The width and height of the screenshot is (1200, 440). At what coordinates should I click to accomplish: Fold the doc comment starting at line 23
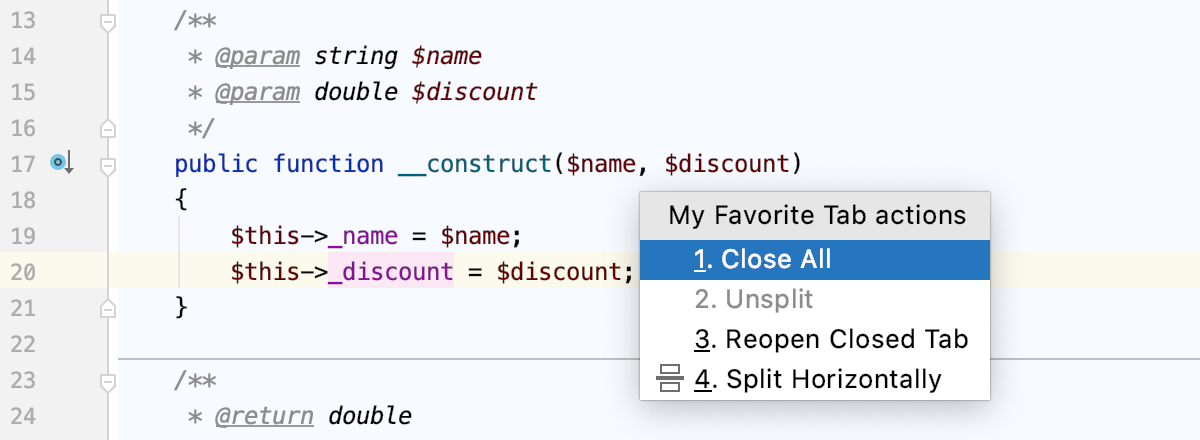[x=108, y=380]
